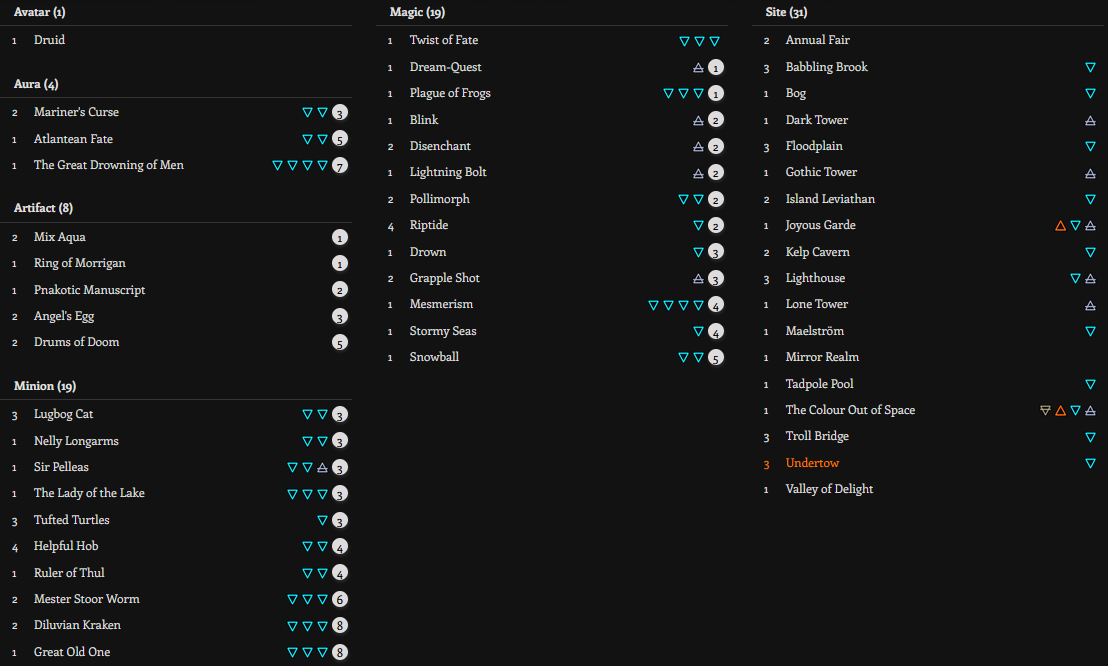The height and width of the screenshot is (666, 1108).
Task: Click the mana cost 8 badge of Great Old One
Action: click(340, 653)
